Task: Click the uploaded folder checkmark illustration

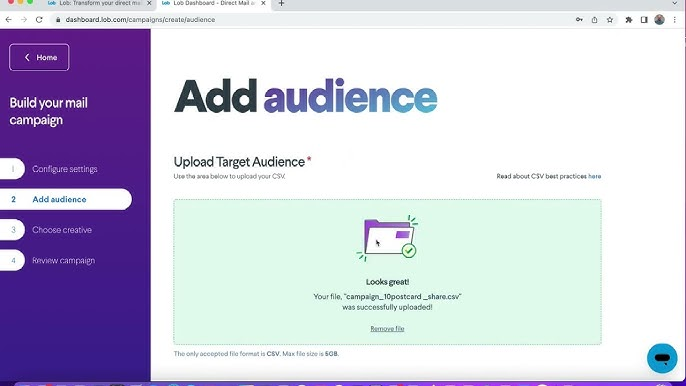Action: [x=387, y=239]
